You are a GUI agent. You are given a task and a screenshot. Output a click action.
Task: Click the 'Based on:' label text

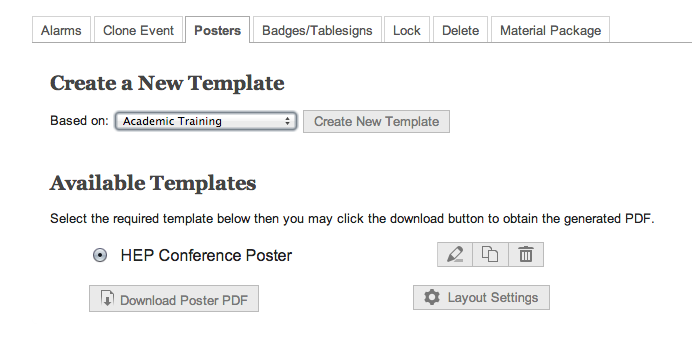pos(79,120)
